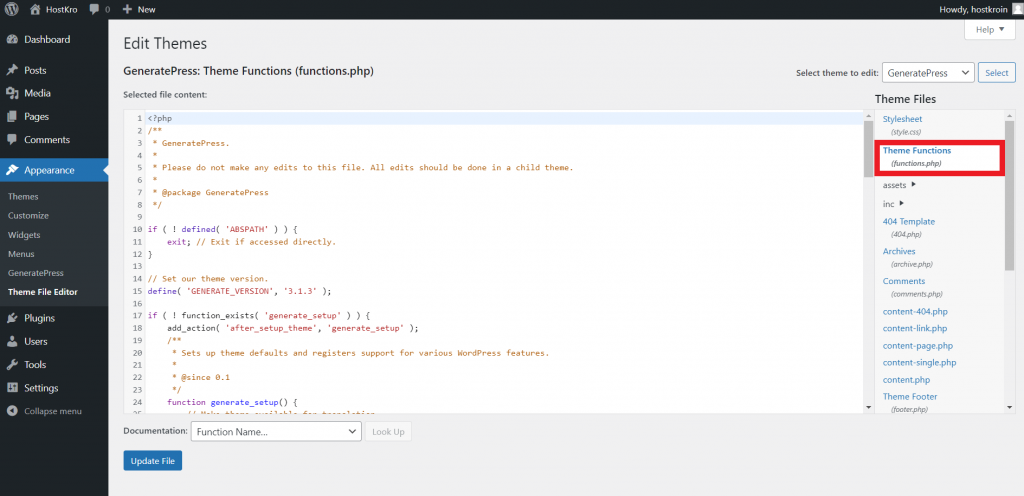Expand the inc folder

[x=893, y=204]
